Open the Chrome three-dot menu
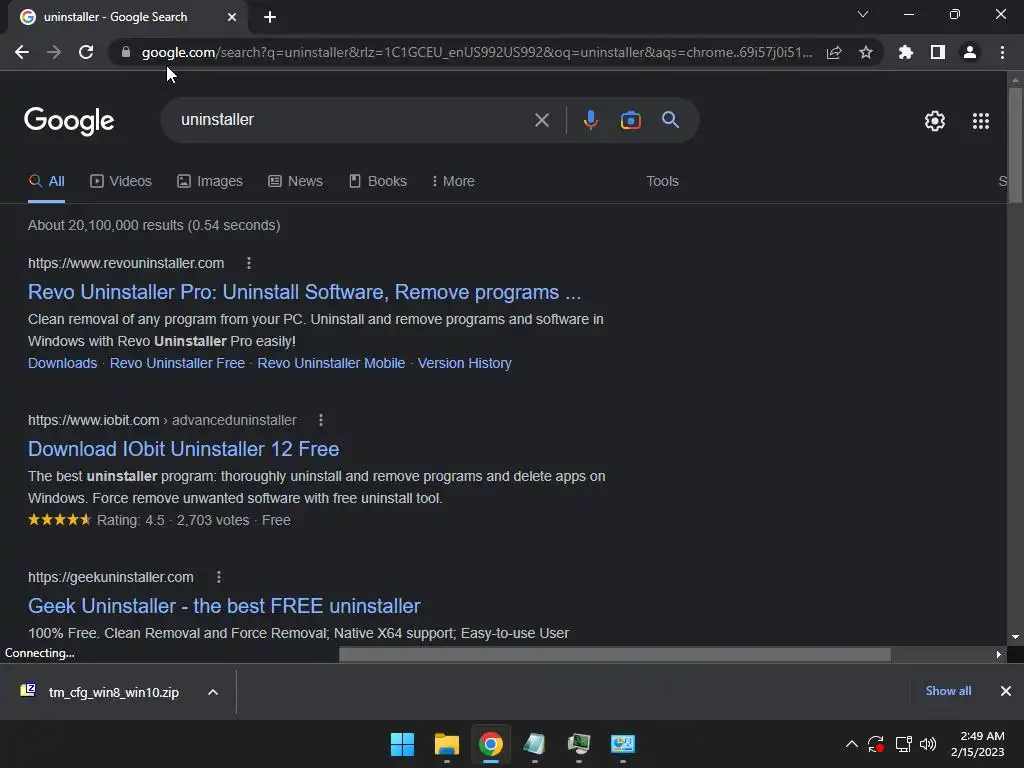This screenshot has height=768, width=1024. click(x=1002, y=52)
